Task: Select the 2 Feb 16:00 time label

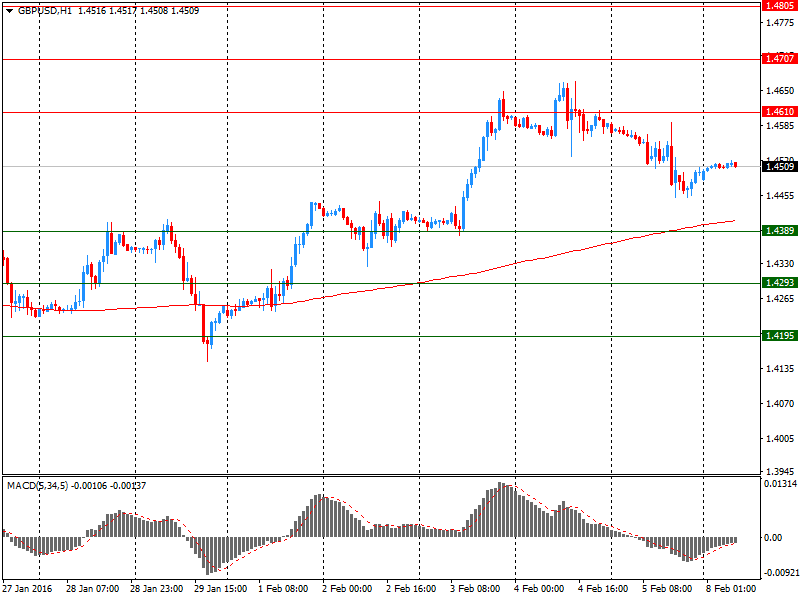Action: pyautogui.click(x=411, y=589)
